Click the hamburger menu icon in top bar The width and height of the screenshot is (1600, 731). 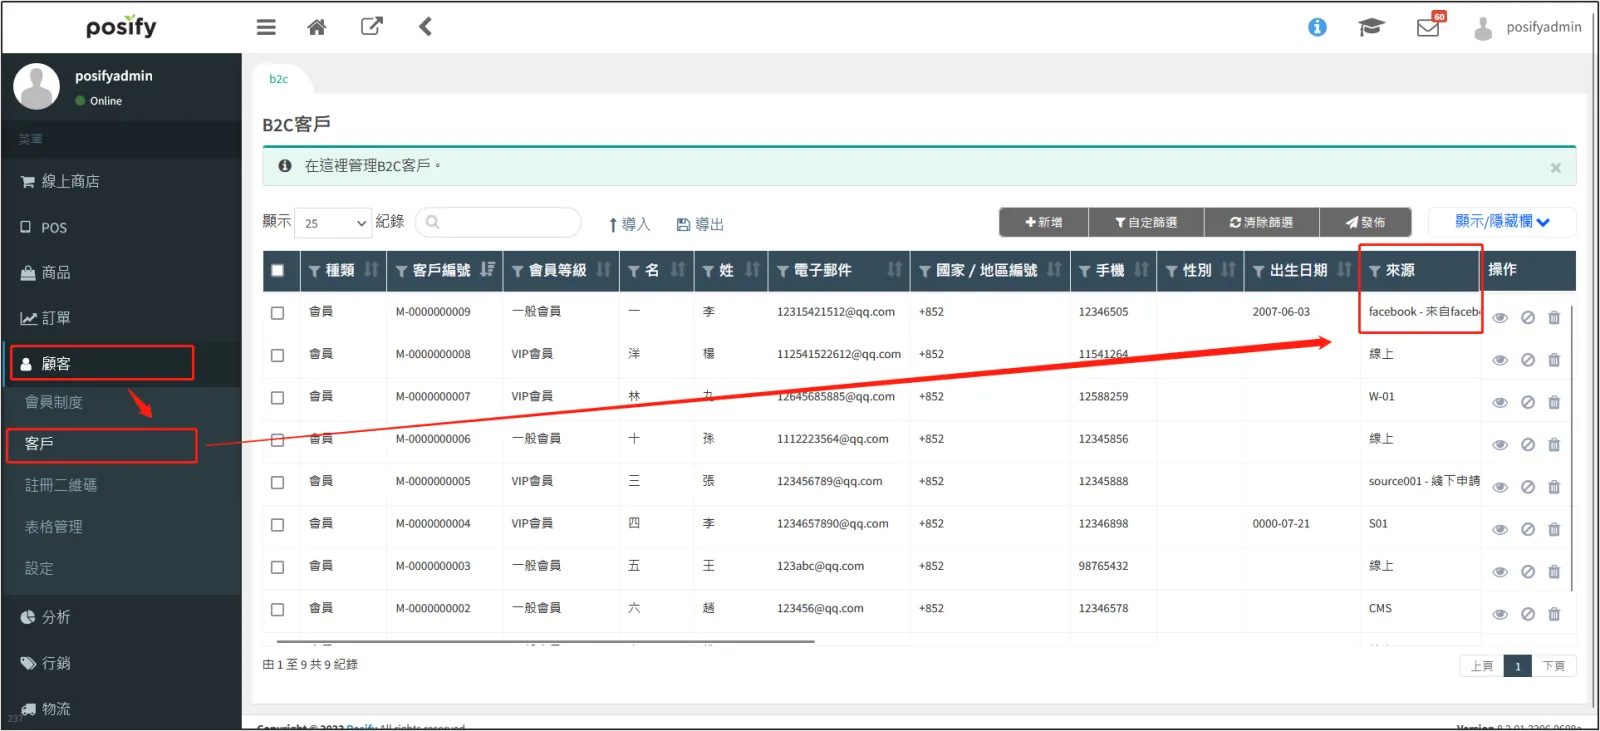coord(266,27)
